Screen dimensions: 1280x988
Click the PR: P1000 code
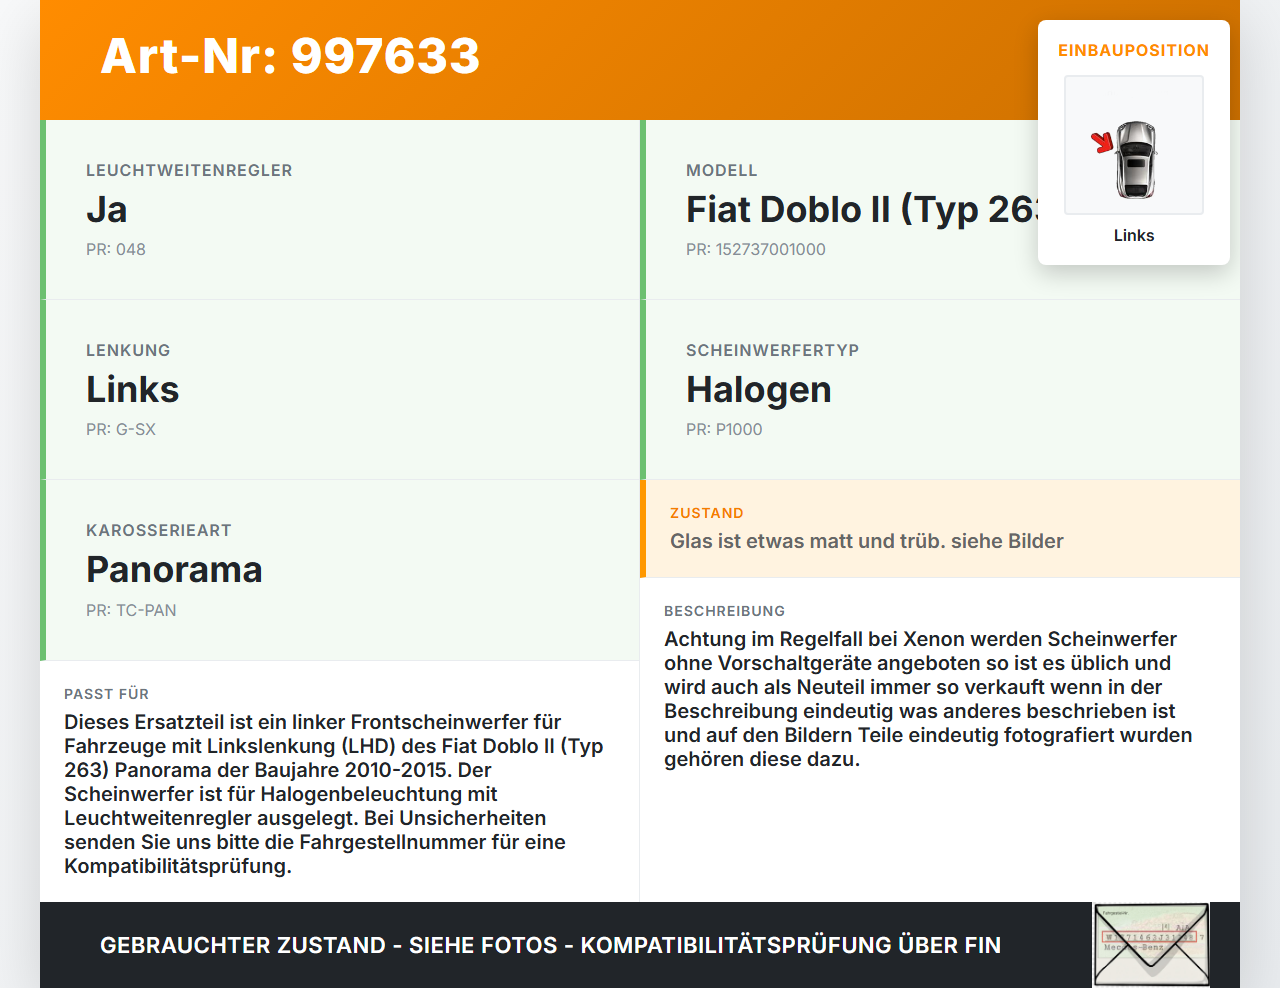click(x=724, y=429)
